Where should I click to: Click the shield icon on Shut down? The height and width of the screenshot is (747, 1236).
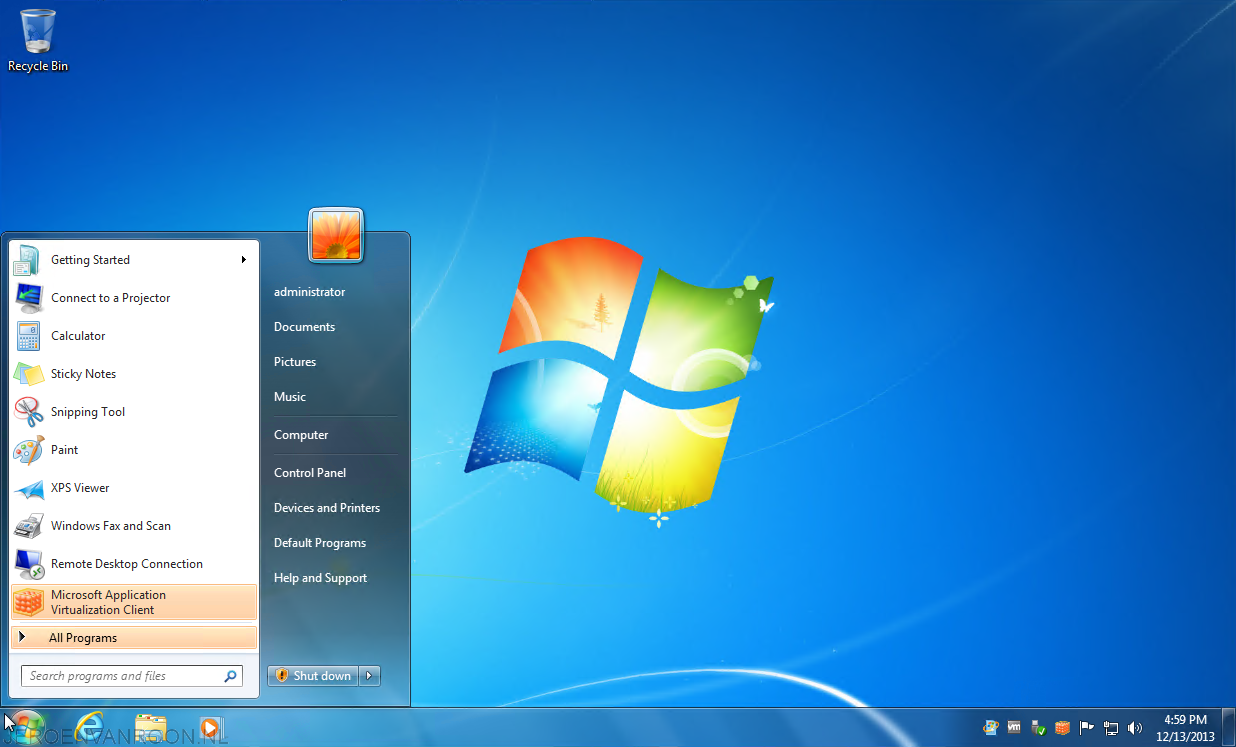click(x=282, y=676)
